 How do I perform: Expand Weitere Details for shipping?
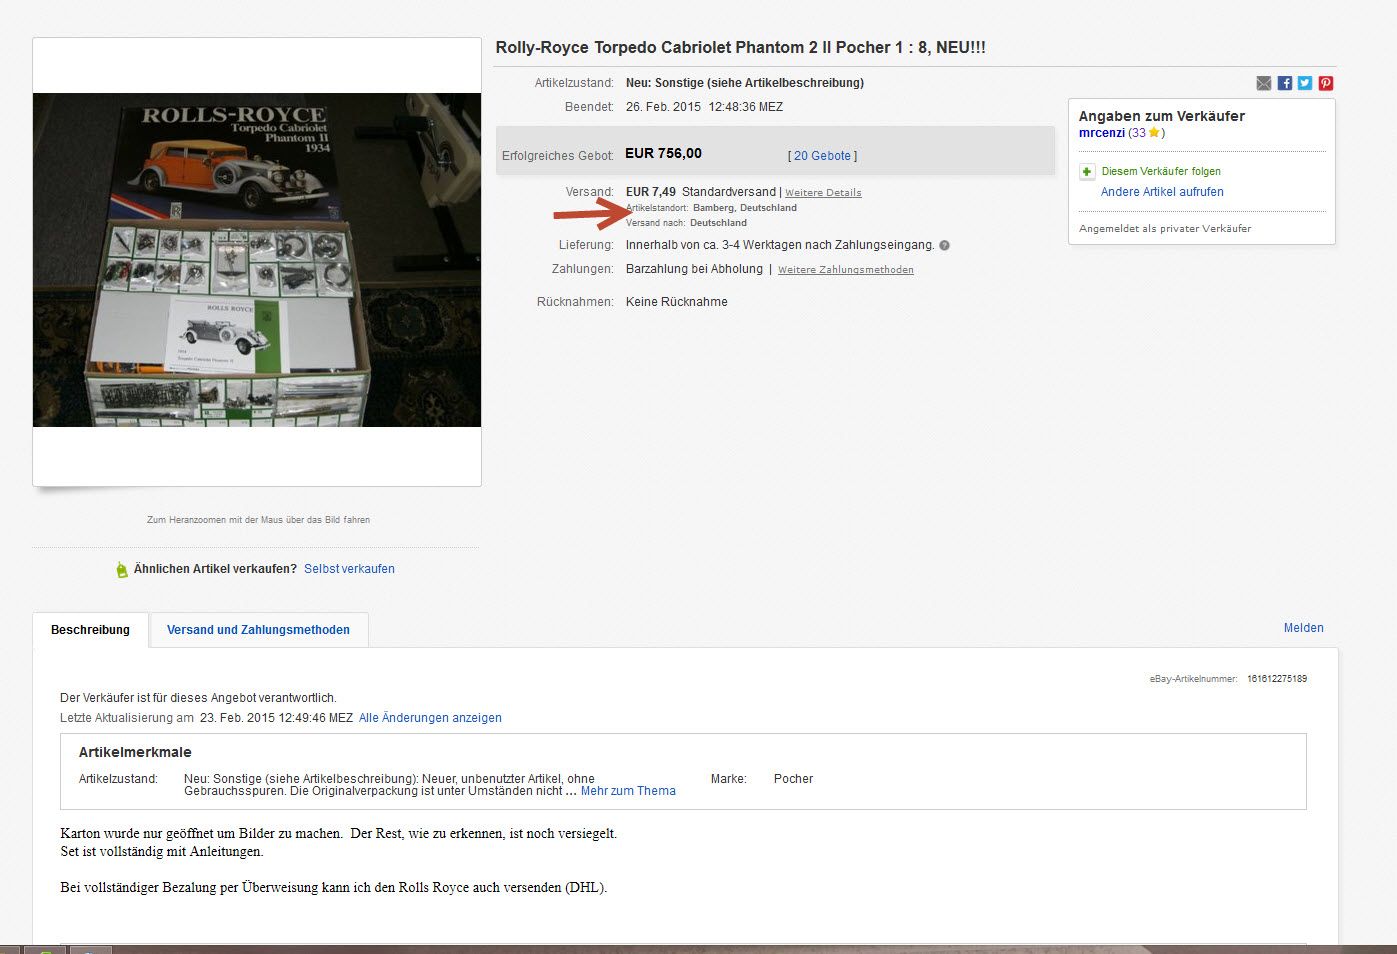pyautogui.click(x=823, y=193)
